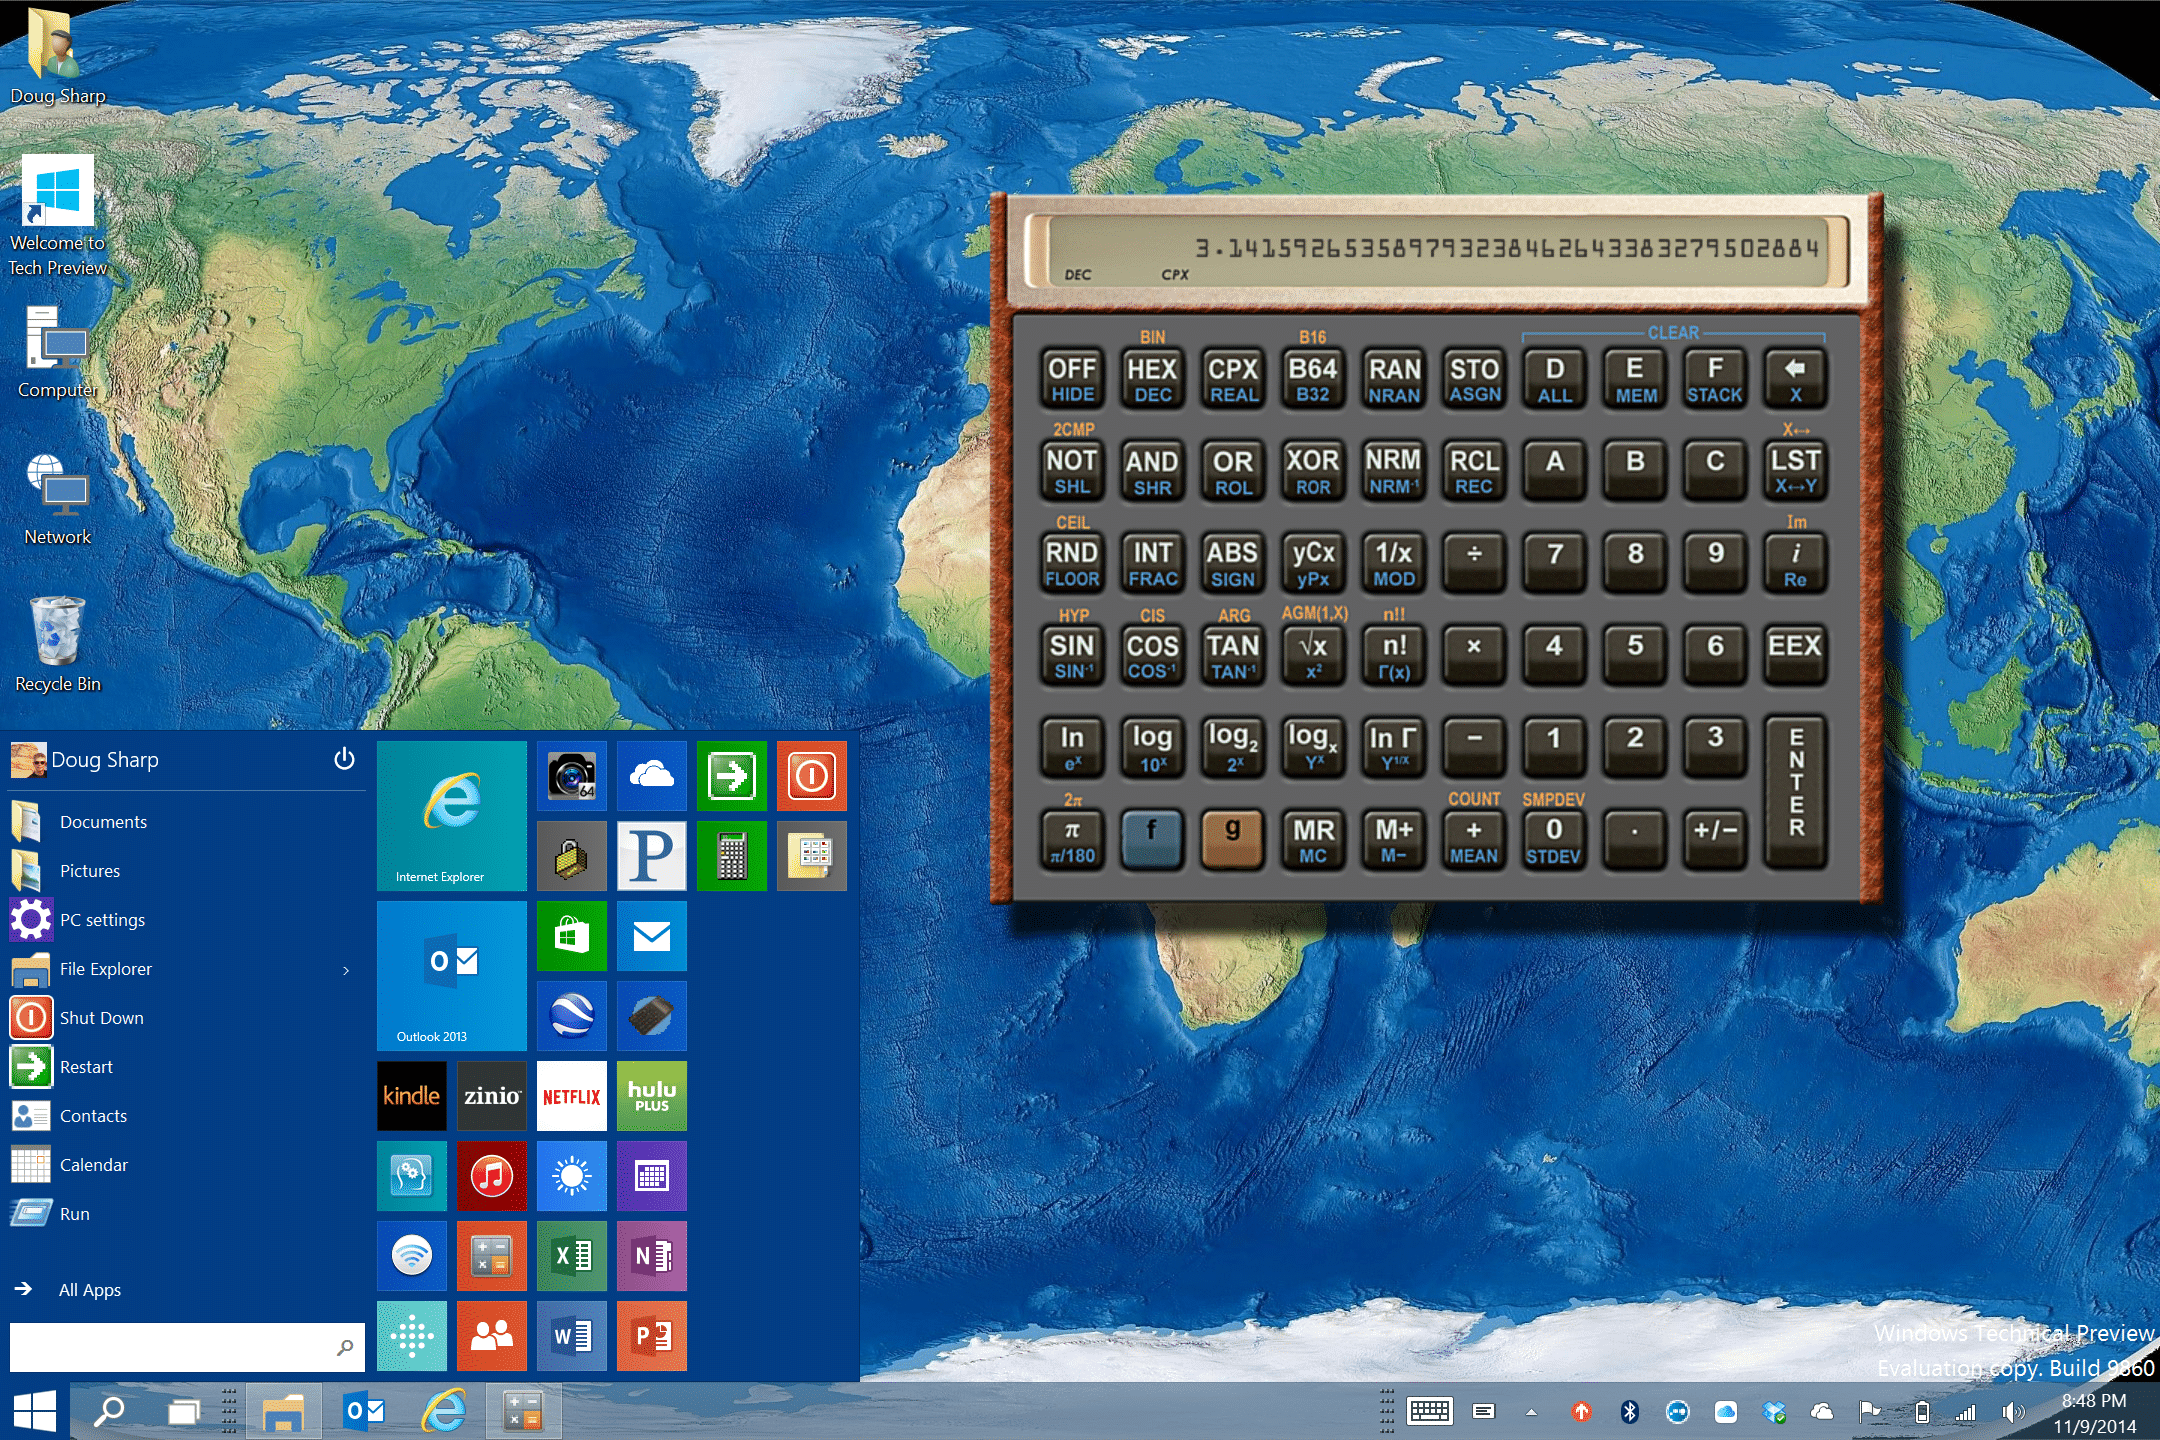Viewport: 2160px width, 1440px height.
Task: Open the Excel tile
Action: (x=572, y=1256)
